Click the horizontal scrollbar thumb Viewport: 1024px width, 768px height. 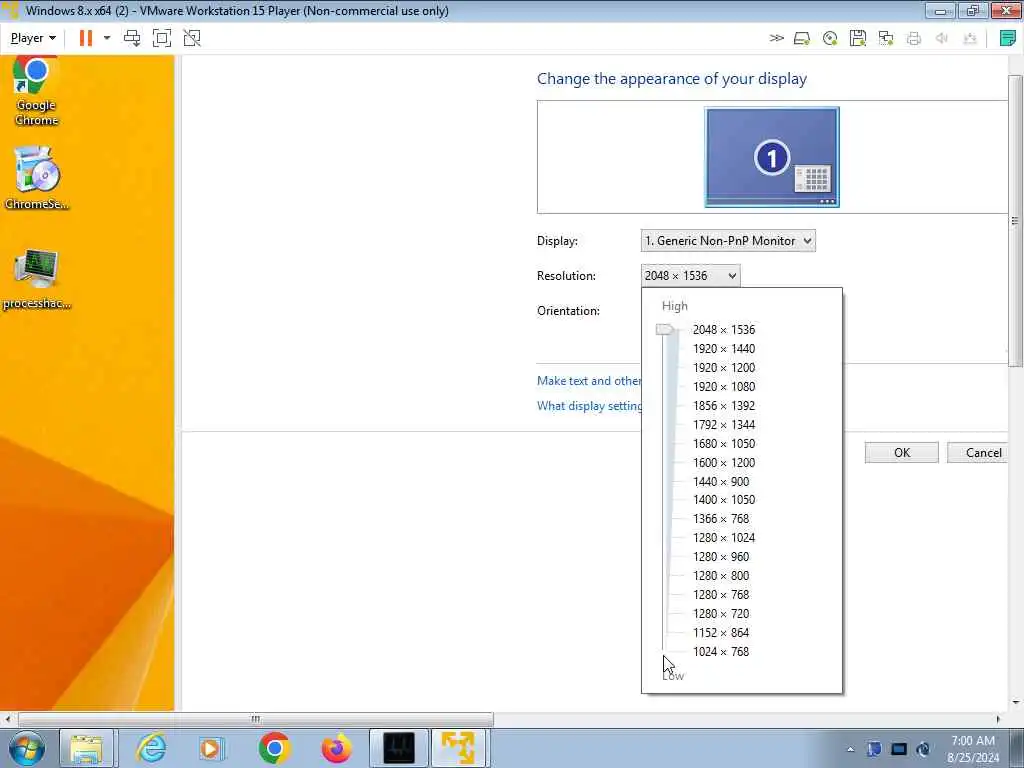[255, 719]
